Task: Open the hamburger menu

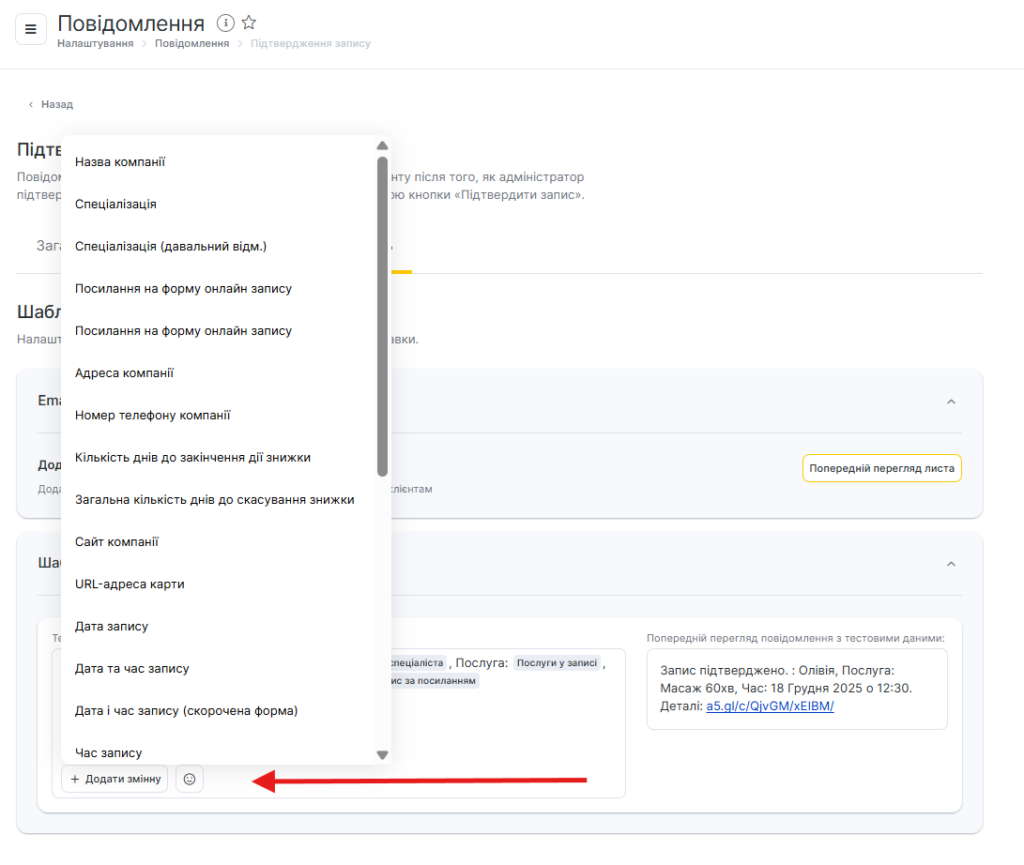Action: (x=30, y=29)
